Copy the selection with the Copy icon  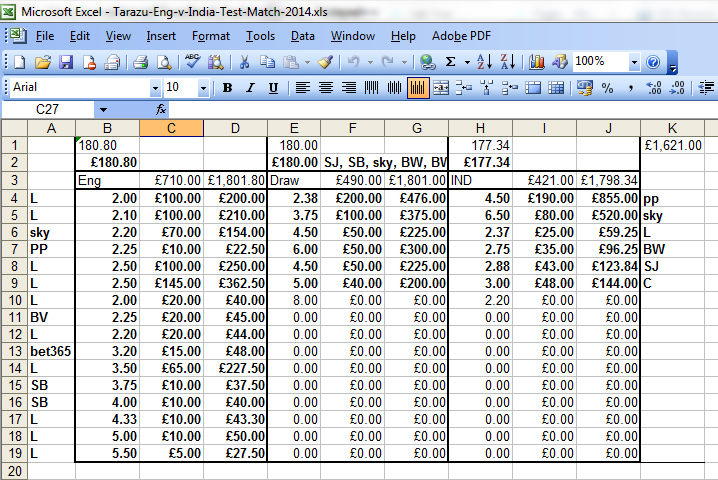point(267,62)
